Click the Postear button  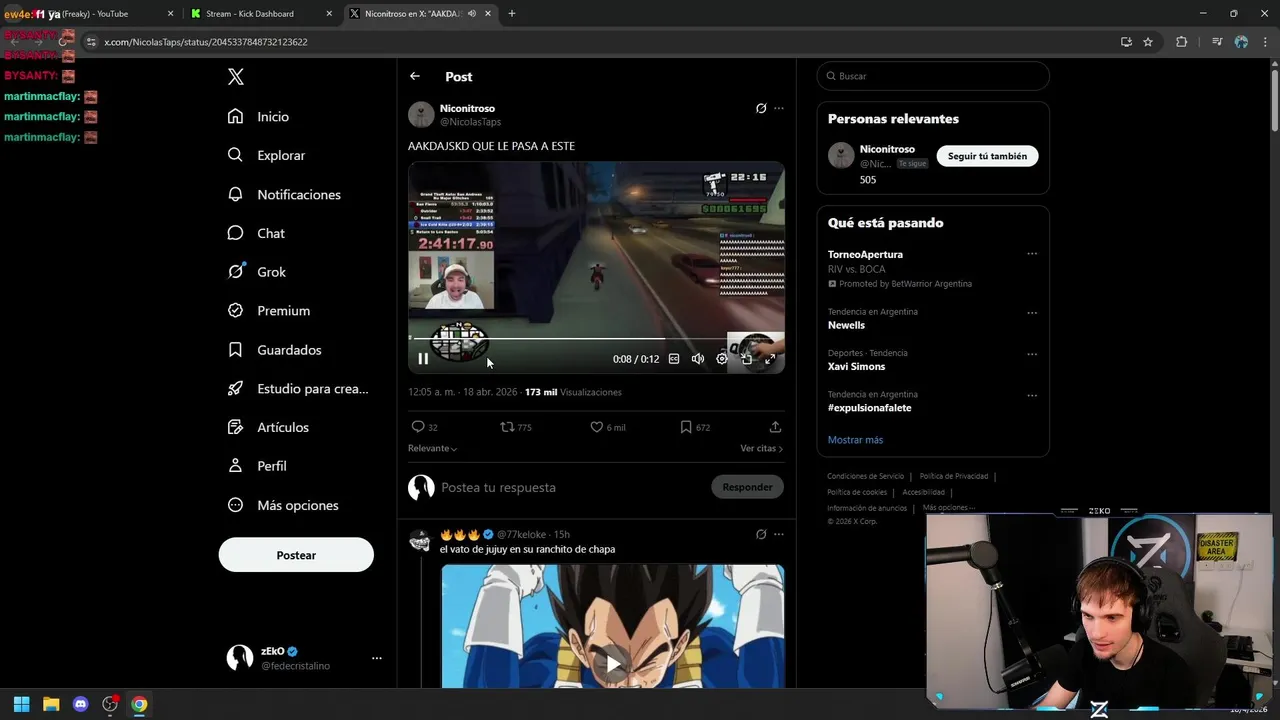point(296,555)
